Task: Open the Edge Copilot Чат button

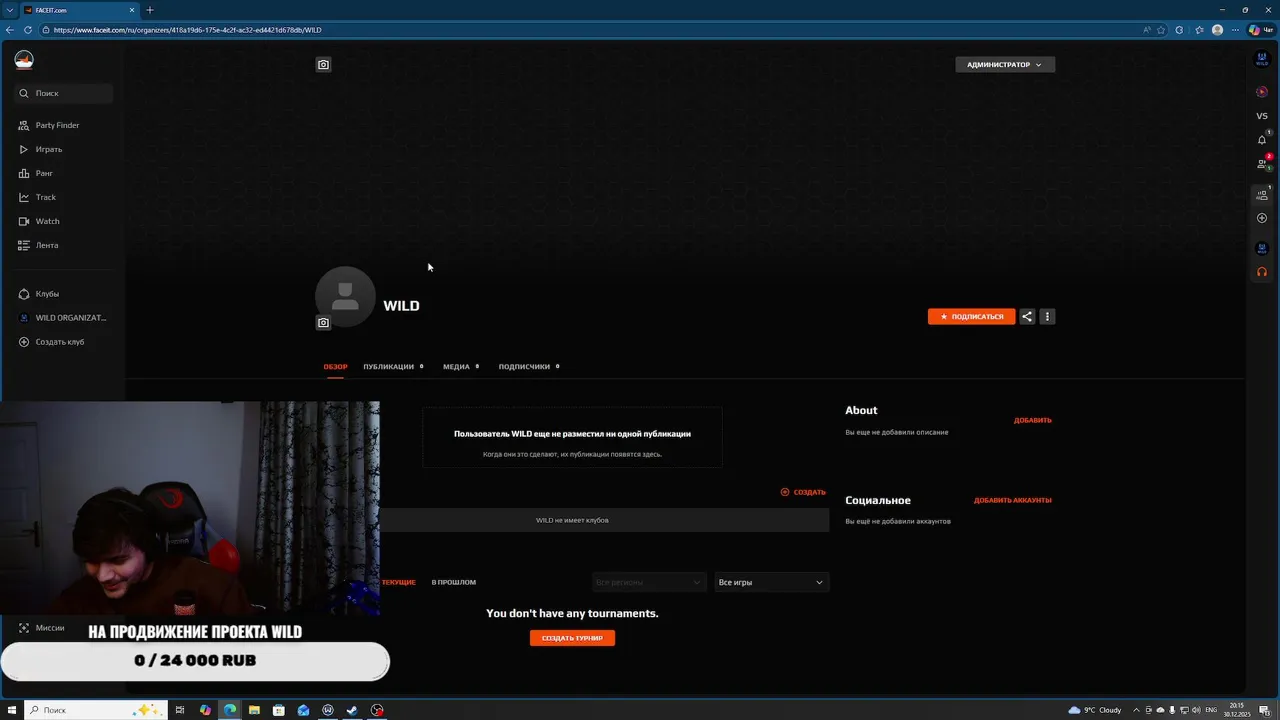Action: click(x=1261, y=30)
